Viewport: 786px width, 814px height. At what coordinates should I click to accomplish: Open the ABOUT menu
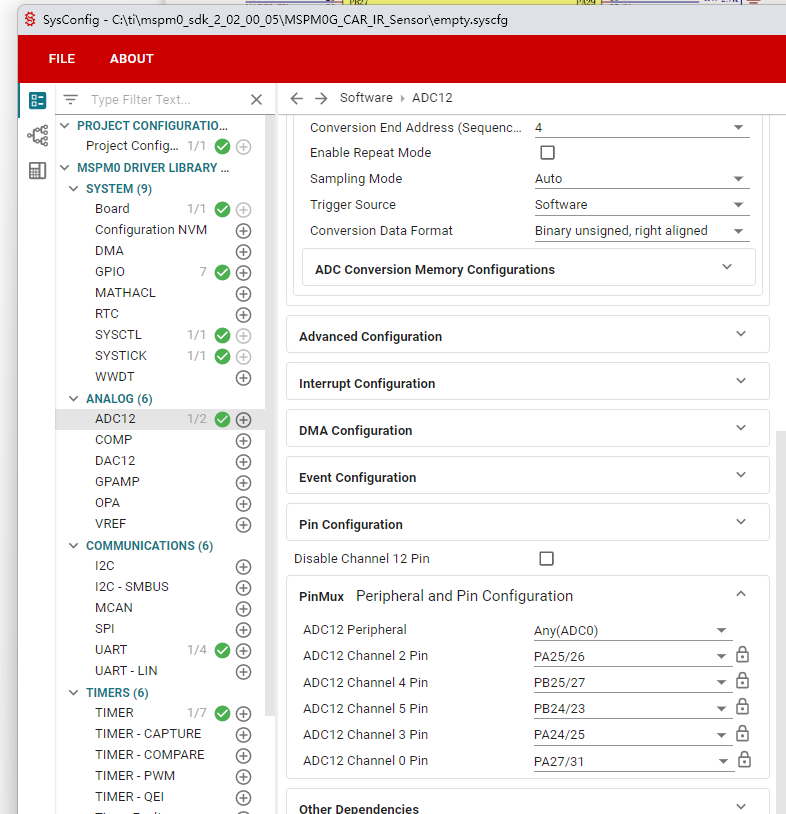pyautogui.click(x=131, y=59)
